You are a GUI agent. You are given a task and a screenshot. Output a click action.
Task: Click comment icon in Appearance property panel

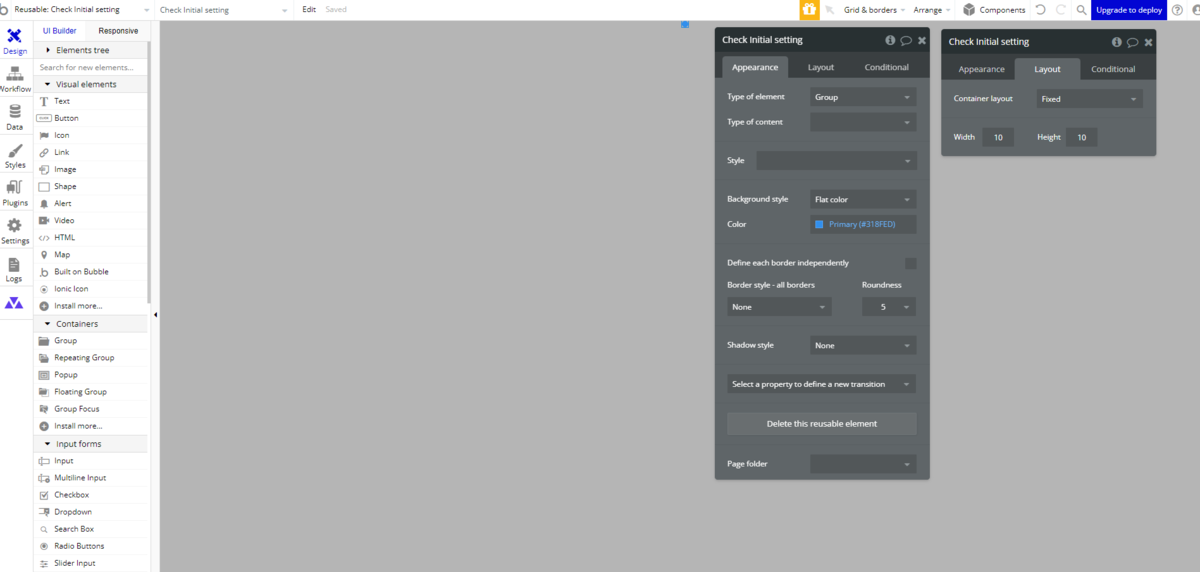[x=906, y=40]
